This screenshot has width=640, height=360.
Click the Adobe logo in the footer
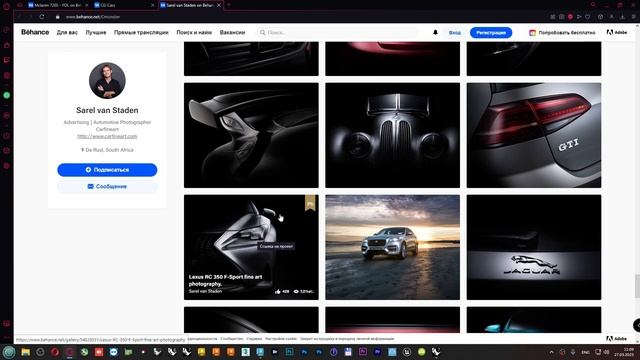[616, 338]
